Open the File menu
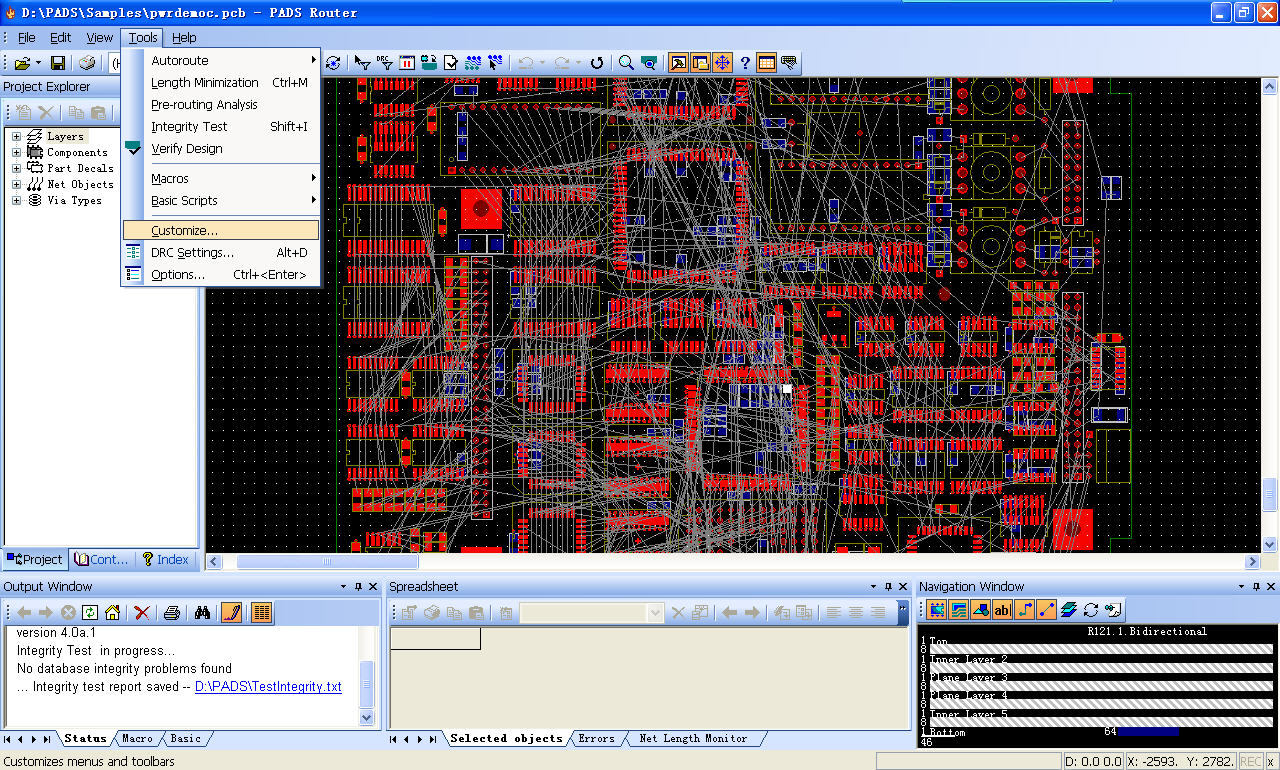Image resolution: width=1280 pixels, height=770 pixels. [27, 38]
